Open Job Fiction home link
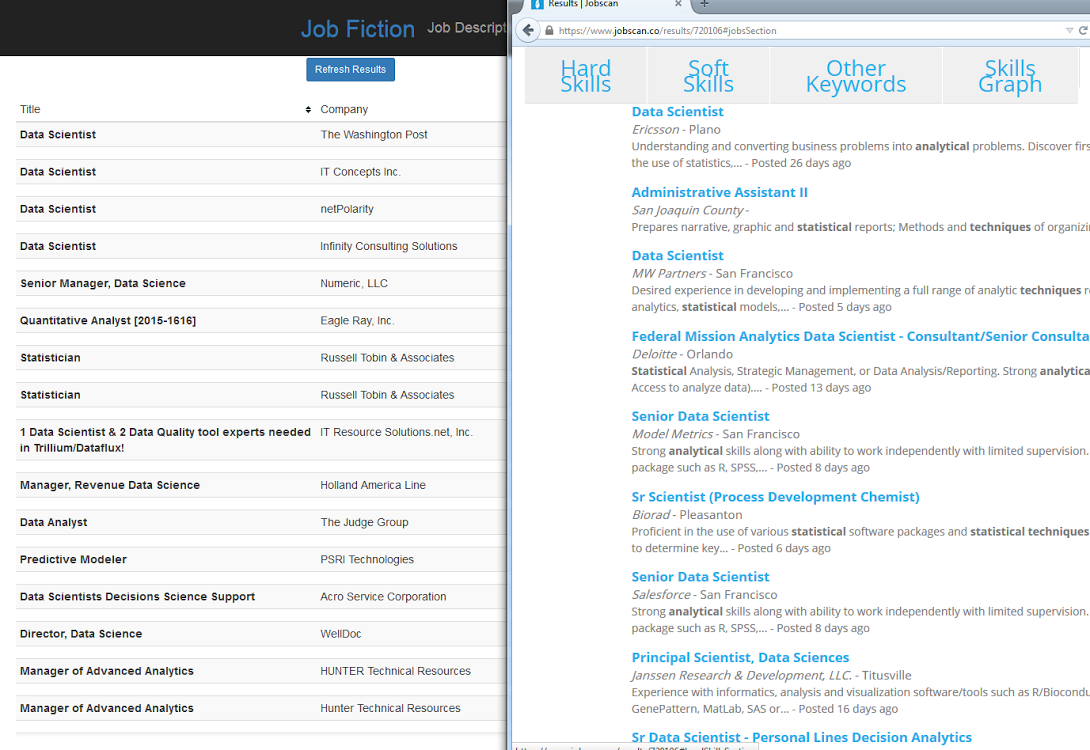This screenshot has width=1090, height=750. coord(357,29)
